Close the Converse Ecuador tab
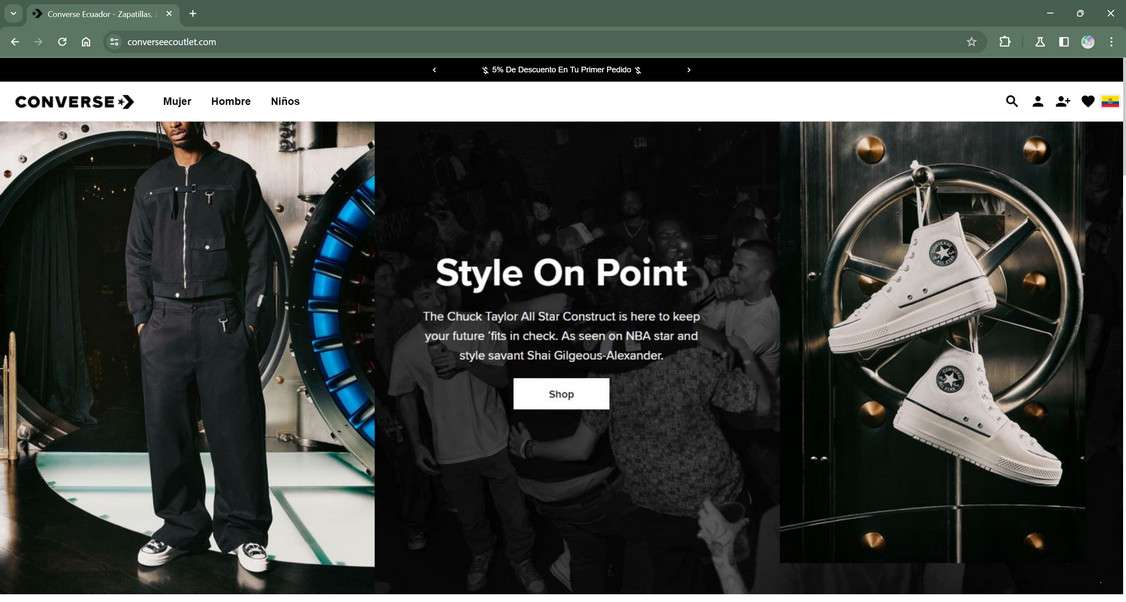The width and height of the screenshot is (1126, 602). click(x=169, y=13)
